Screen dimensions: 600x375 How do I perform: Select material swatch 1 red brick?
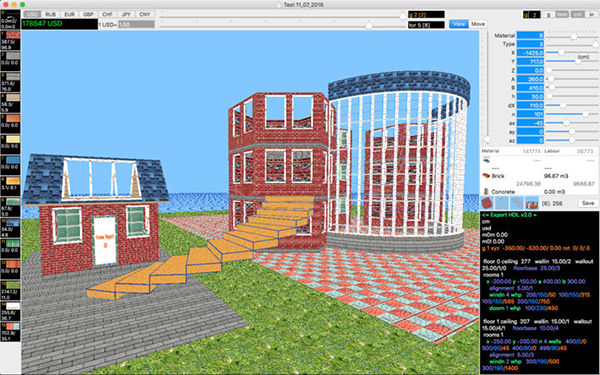tap(10, 41)
